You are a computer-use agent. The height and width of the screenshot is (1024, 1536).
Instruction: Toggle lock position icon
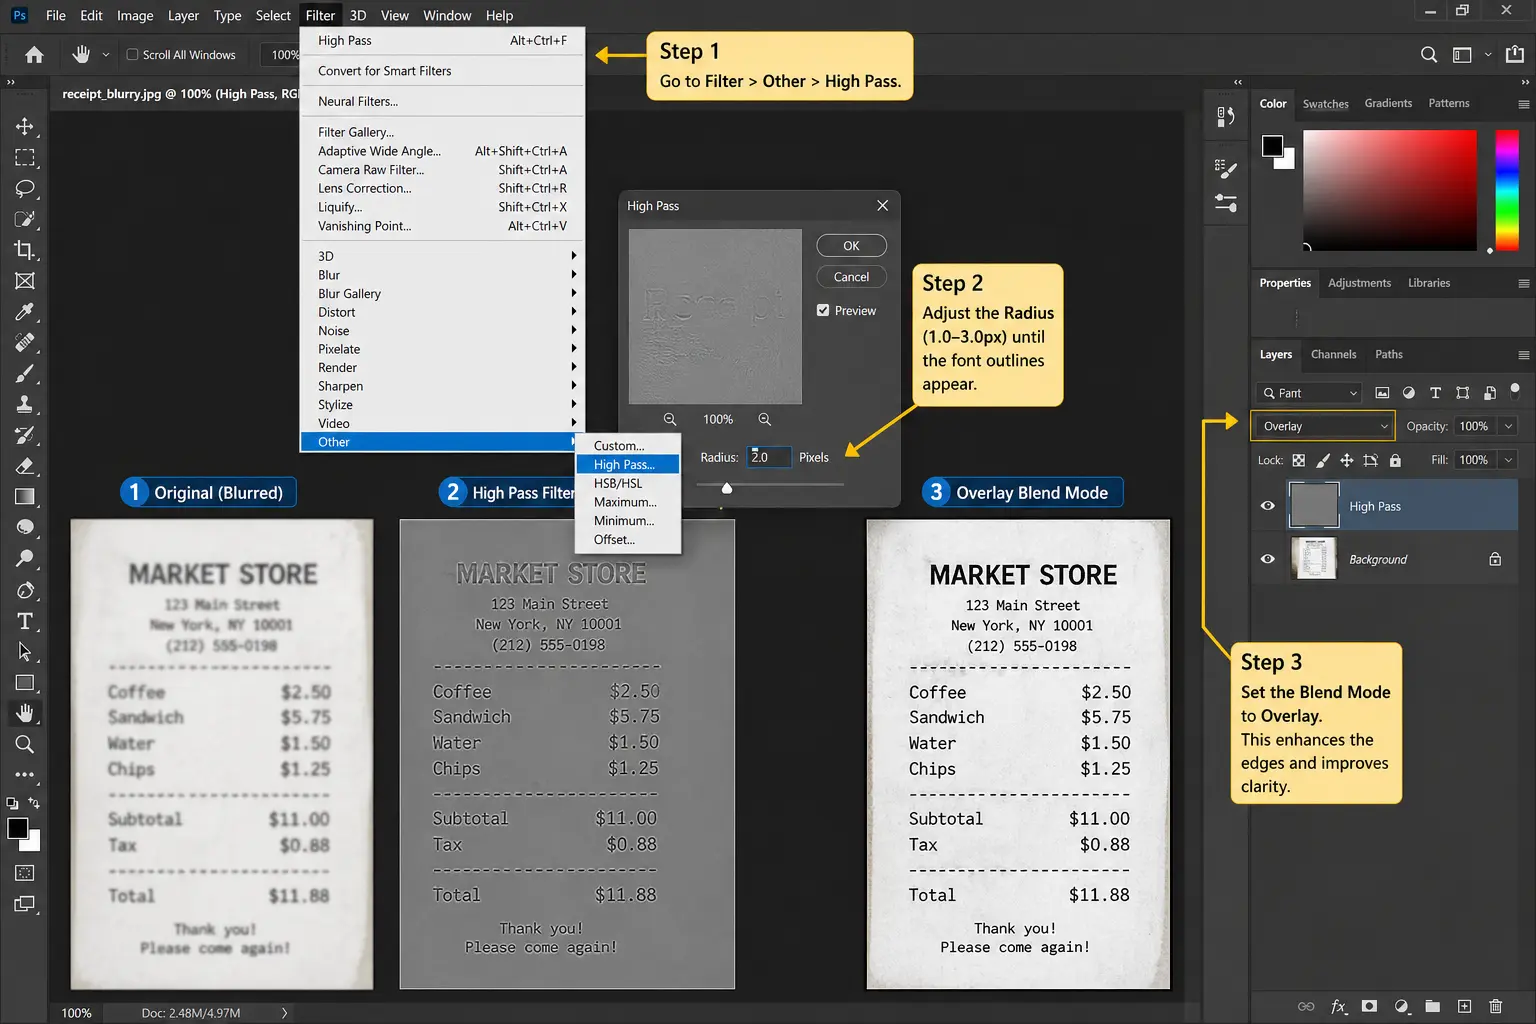1346,460
